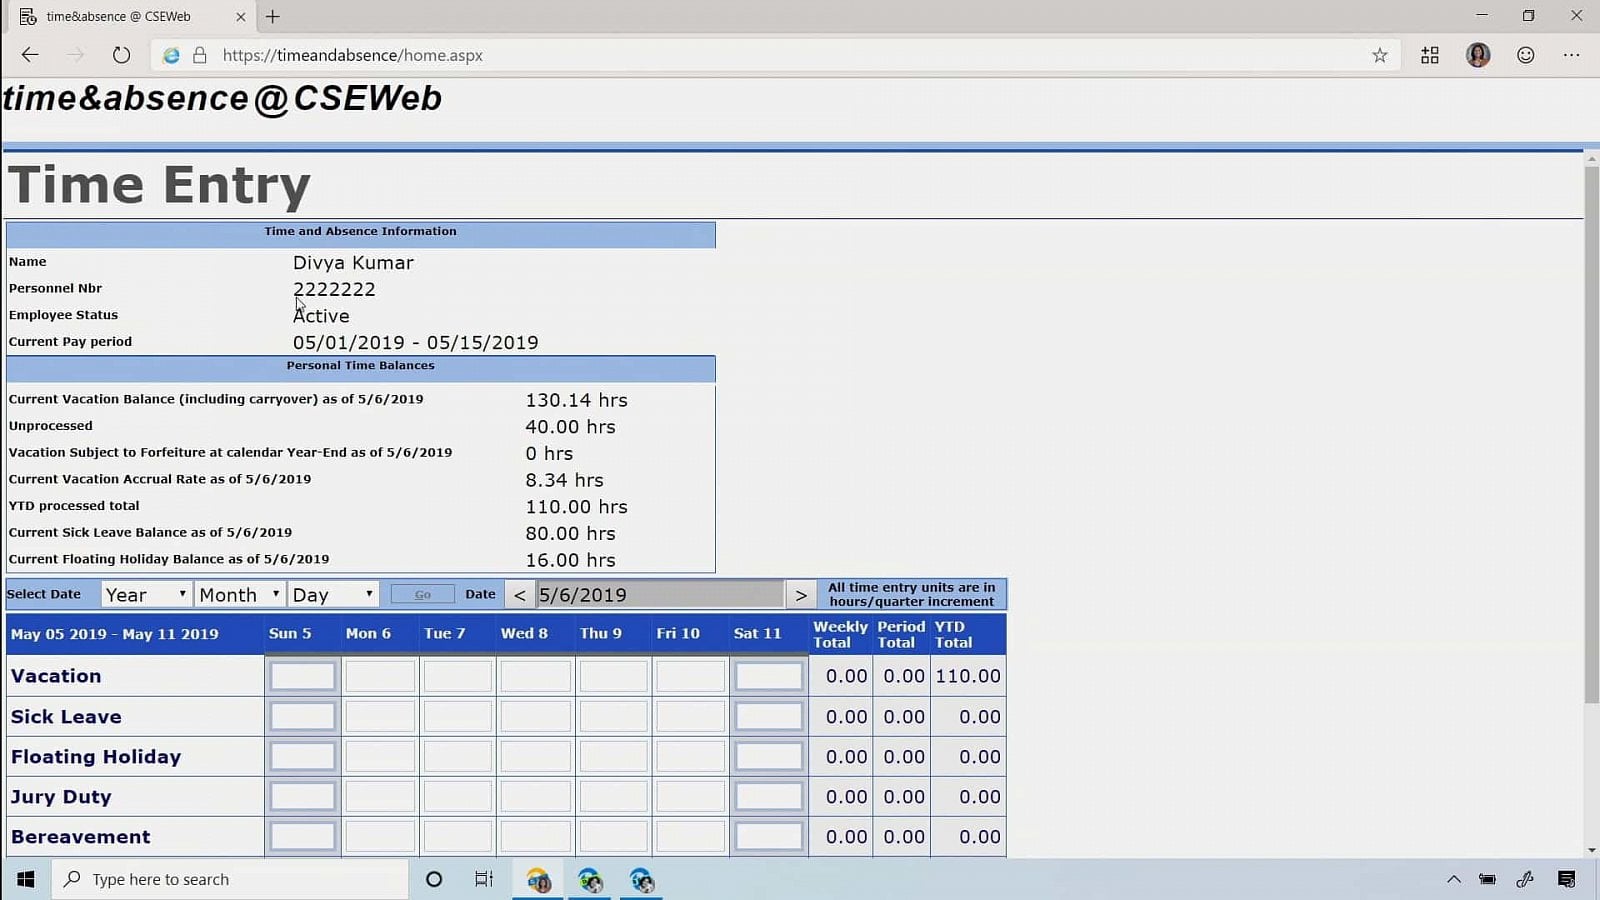Click the Bereavement cell for Fri 10

pos(691,836)
